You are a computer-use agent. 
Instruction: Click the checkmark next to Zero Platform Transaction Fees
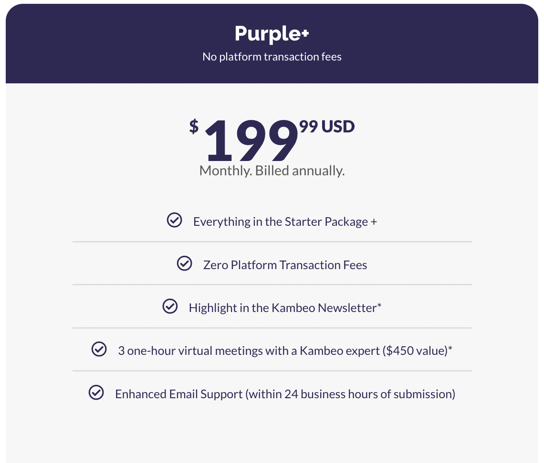point(184,263)
